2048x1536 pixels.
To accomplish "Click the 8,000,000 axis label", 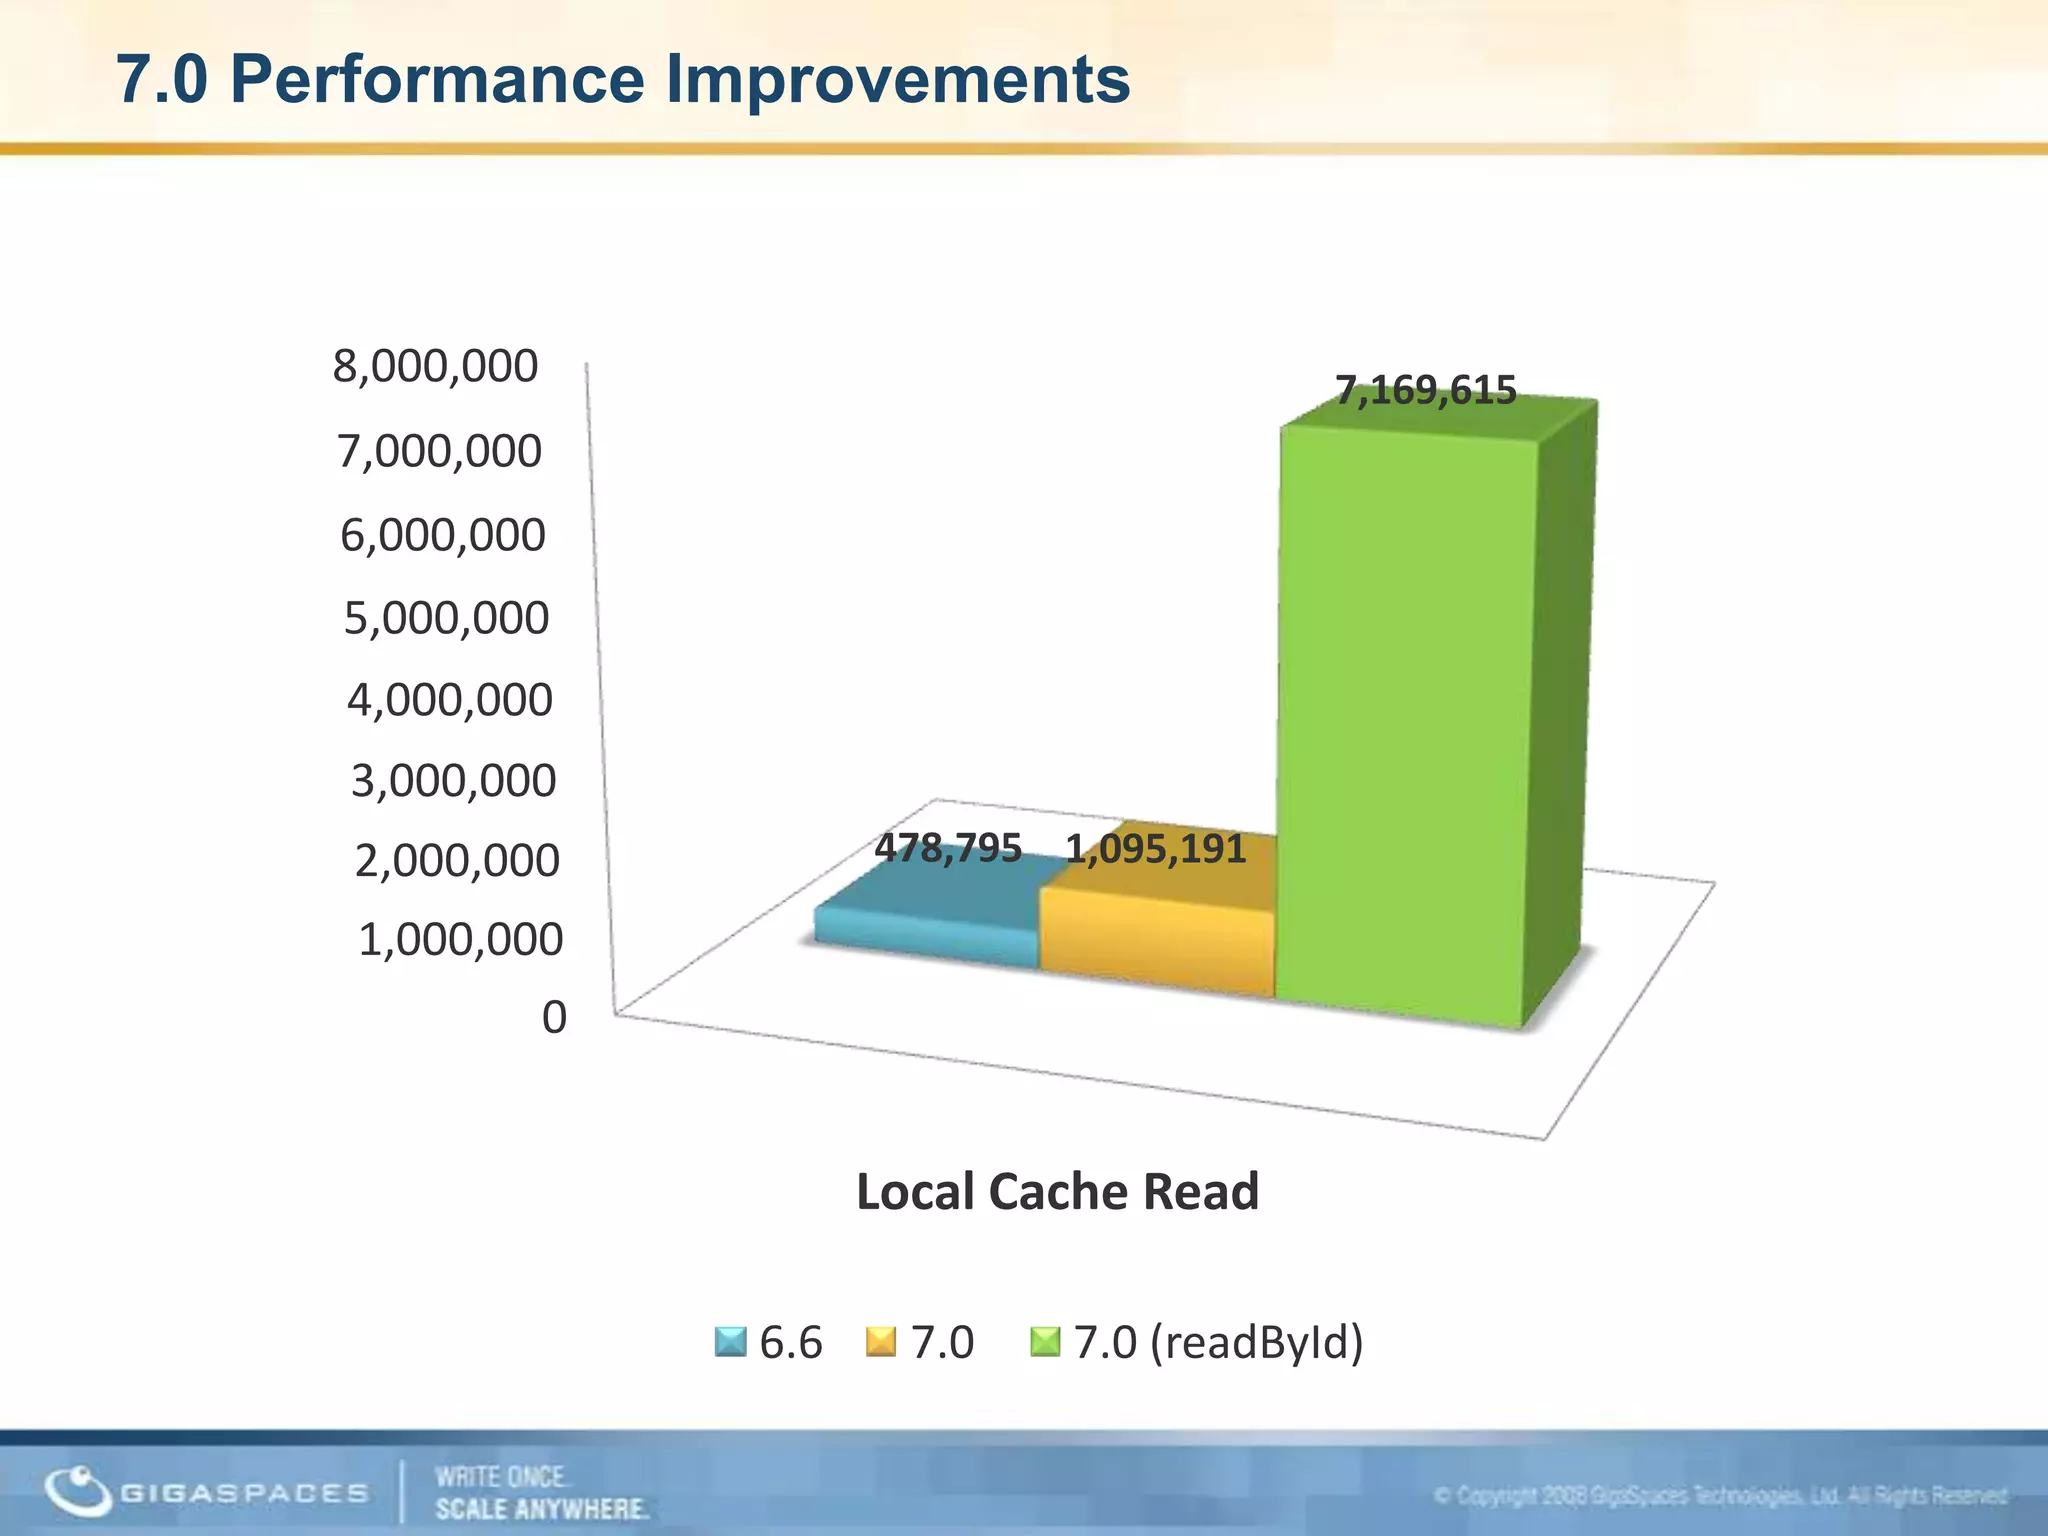I will point(435,366).
